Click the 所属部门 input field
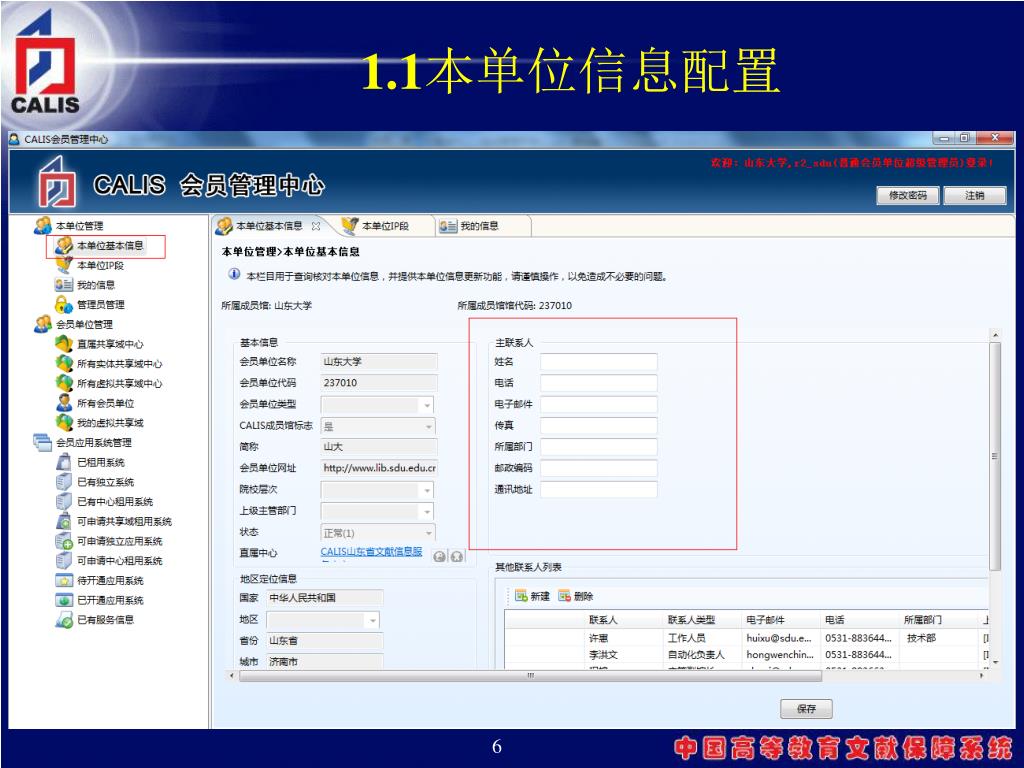The width and height of the screenshot is (1024, 768). point(598,447)
